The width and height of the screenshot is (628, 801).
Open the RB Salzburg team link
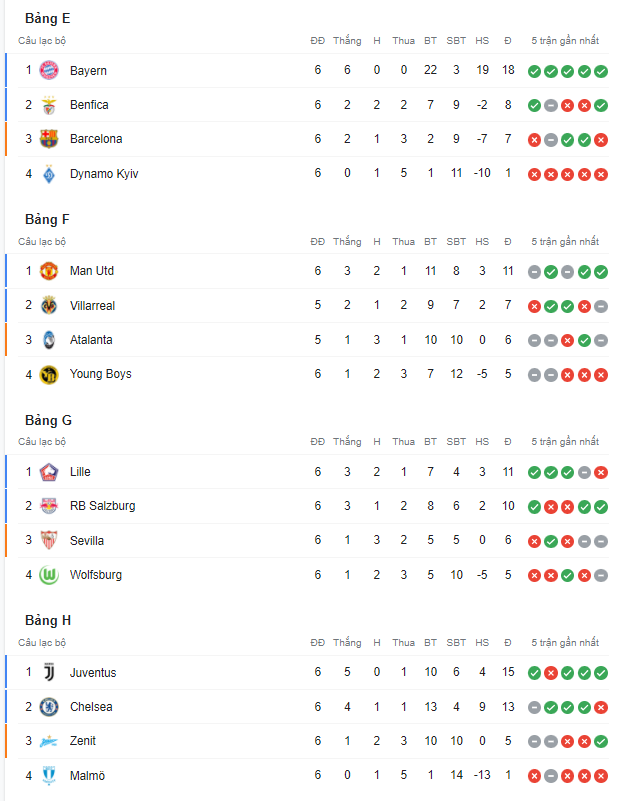(103, 506)
